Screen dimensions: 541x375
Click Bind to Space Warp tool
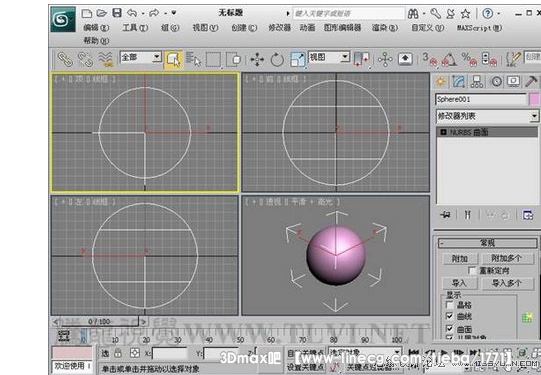(106, 59)
